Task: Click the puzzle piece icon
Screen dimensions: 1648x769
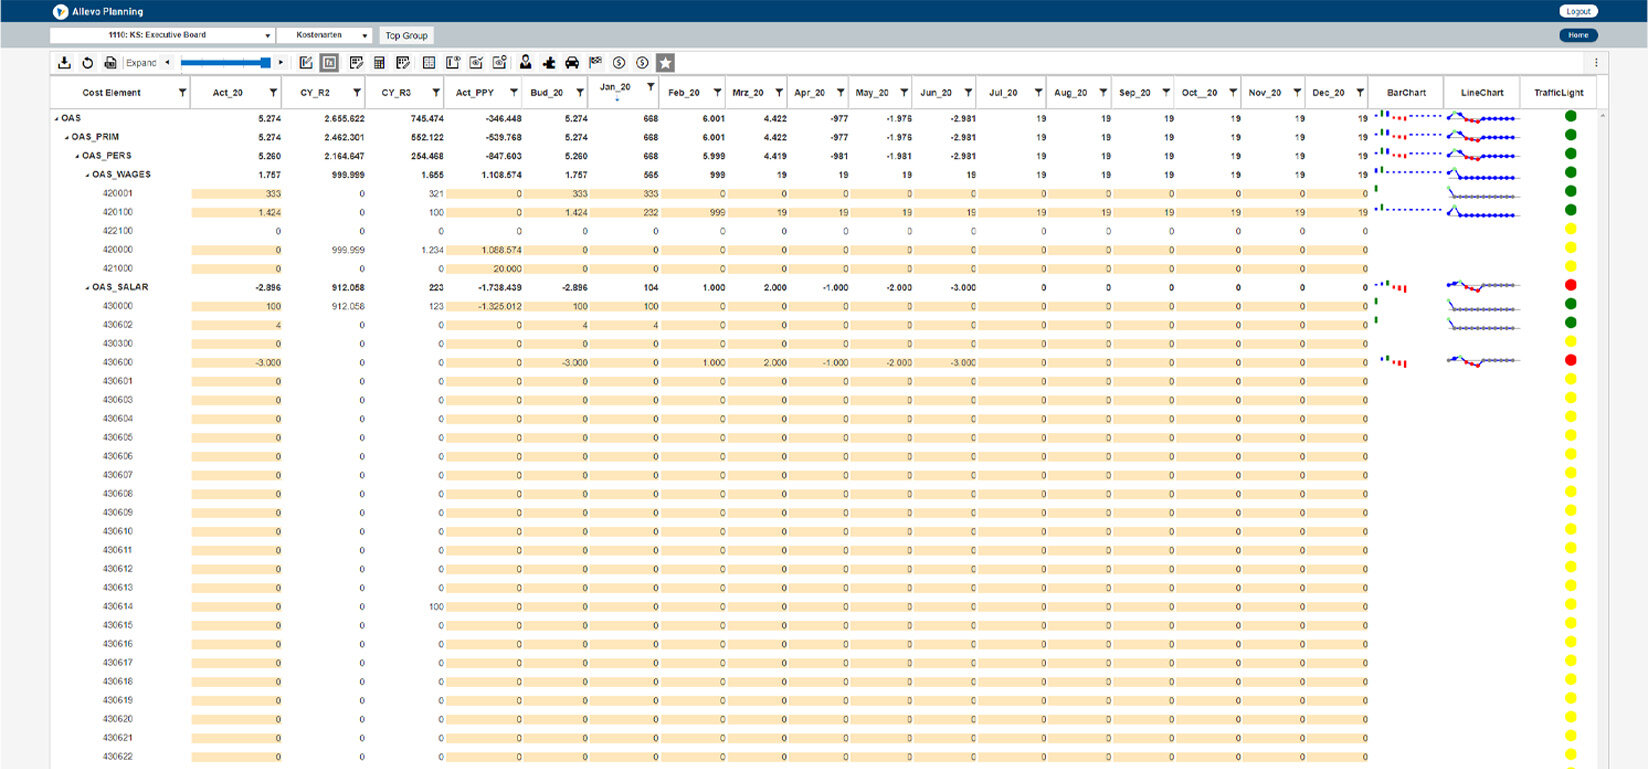Action: (x=549, y=63)
